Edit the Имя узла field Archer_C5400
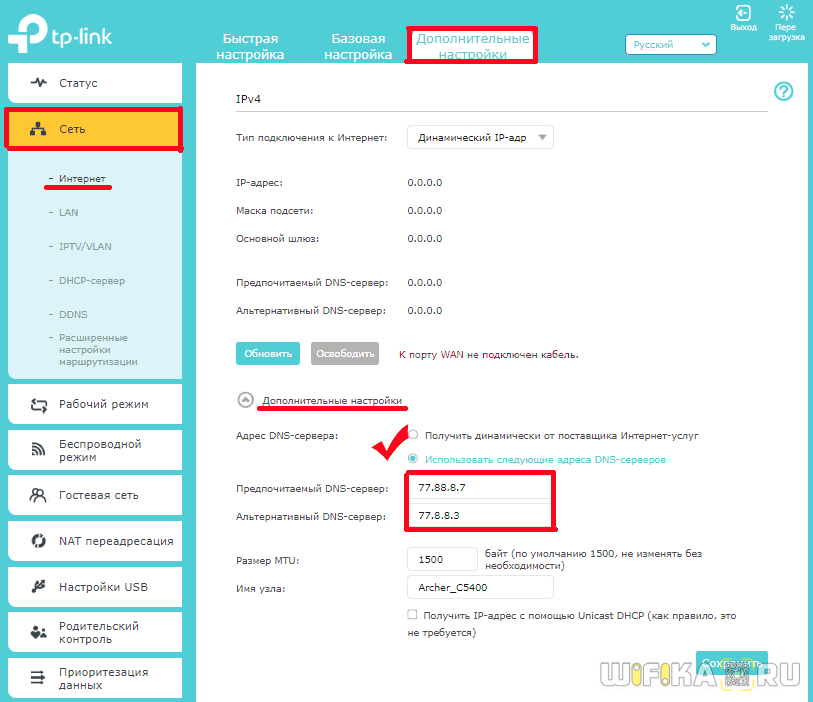 point(480,587)
